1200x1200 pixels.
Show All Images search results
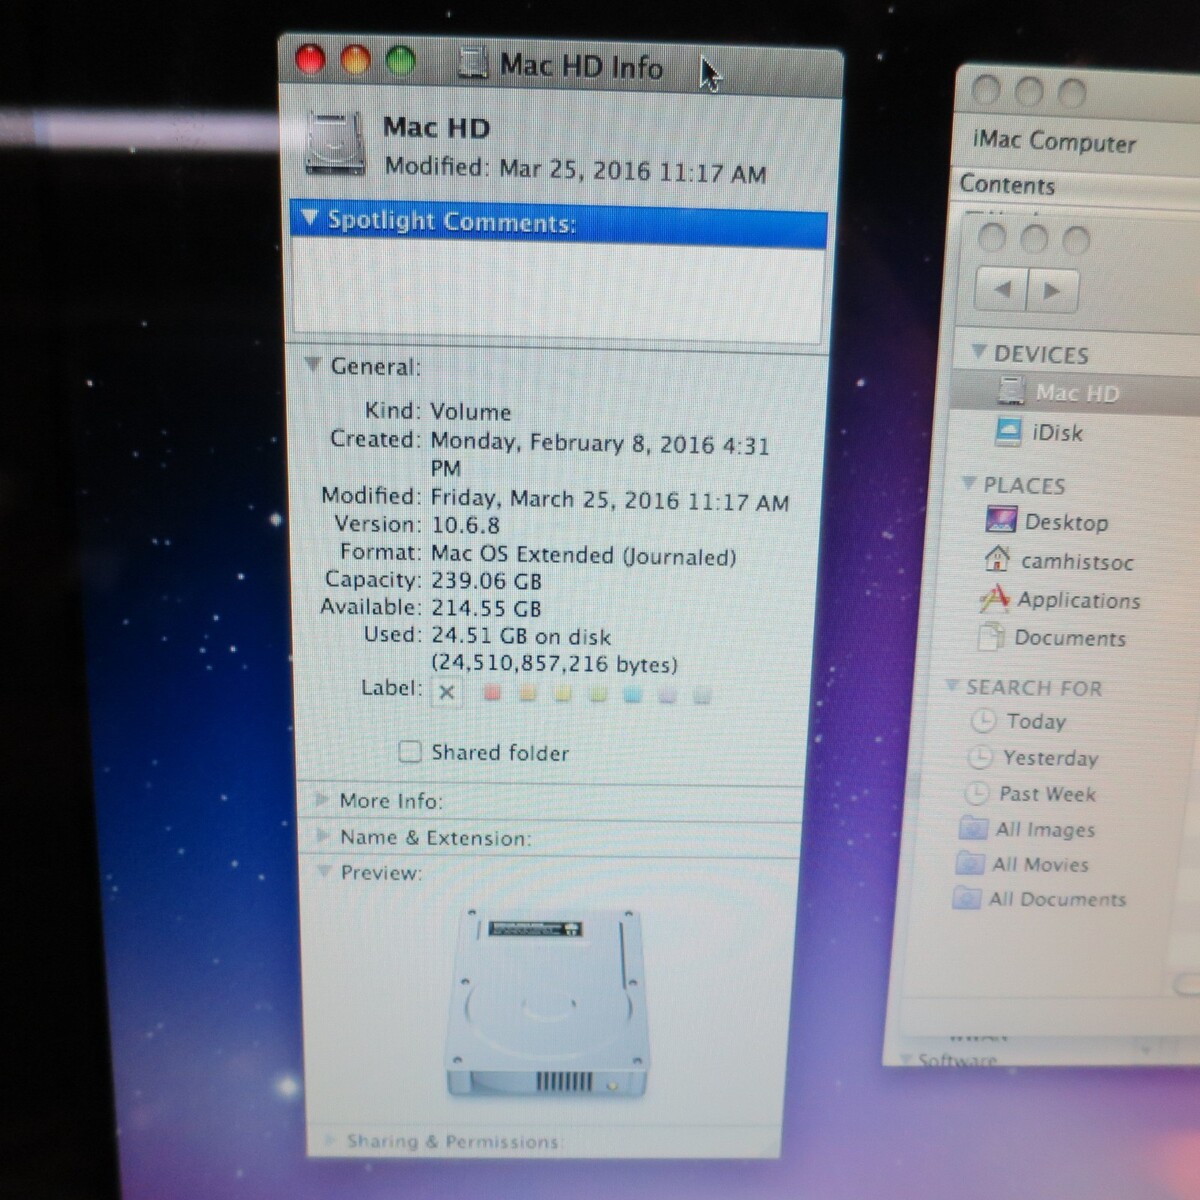(1044, 830)
